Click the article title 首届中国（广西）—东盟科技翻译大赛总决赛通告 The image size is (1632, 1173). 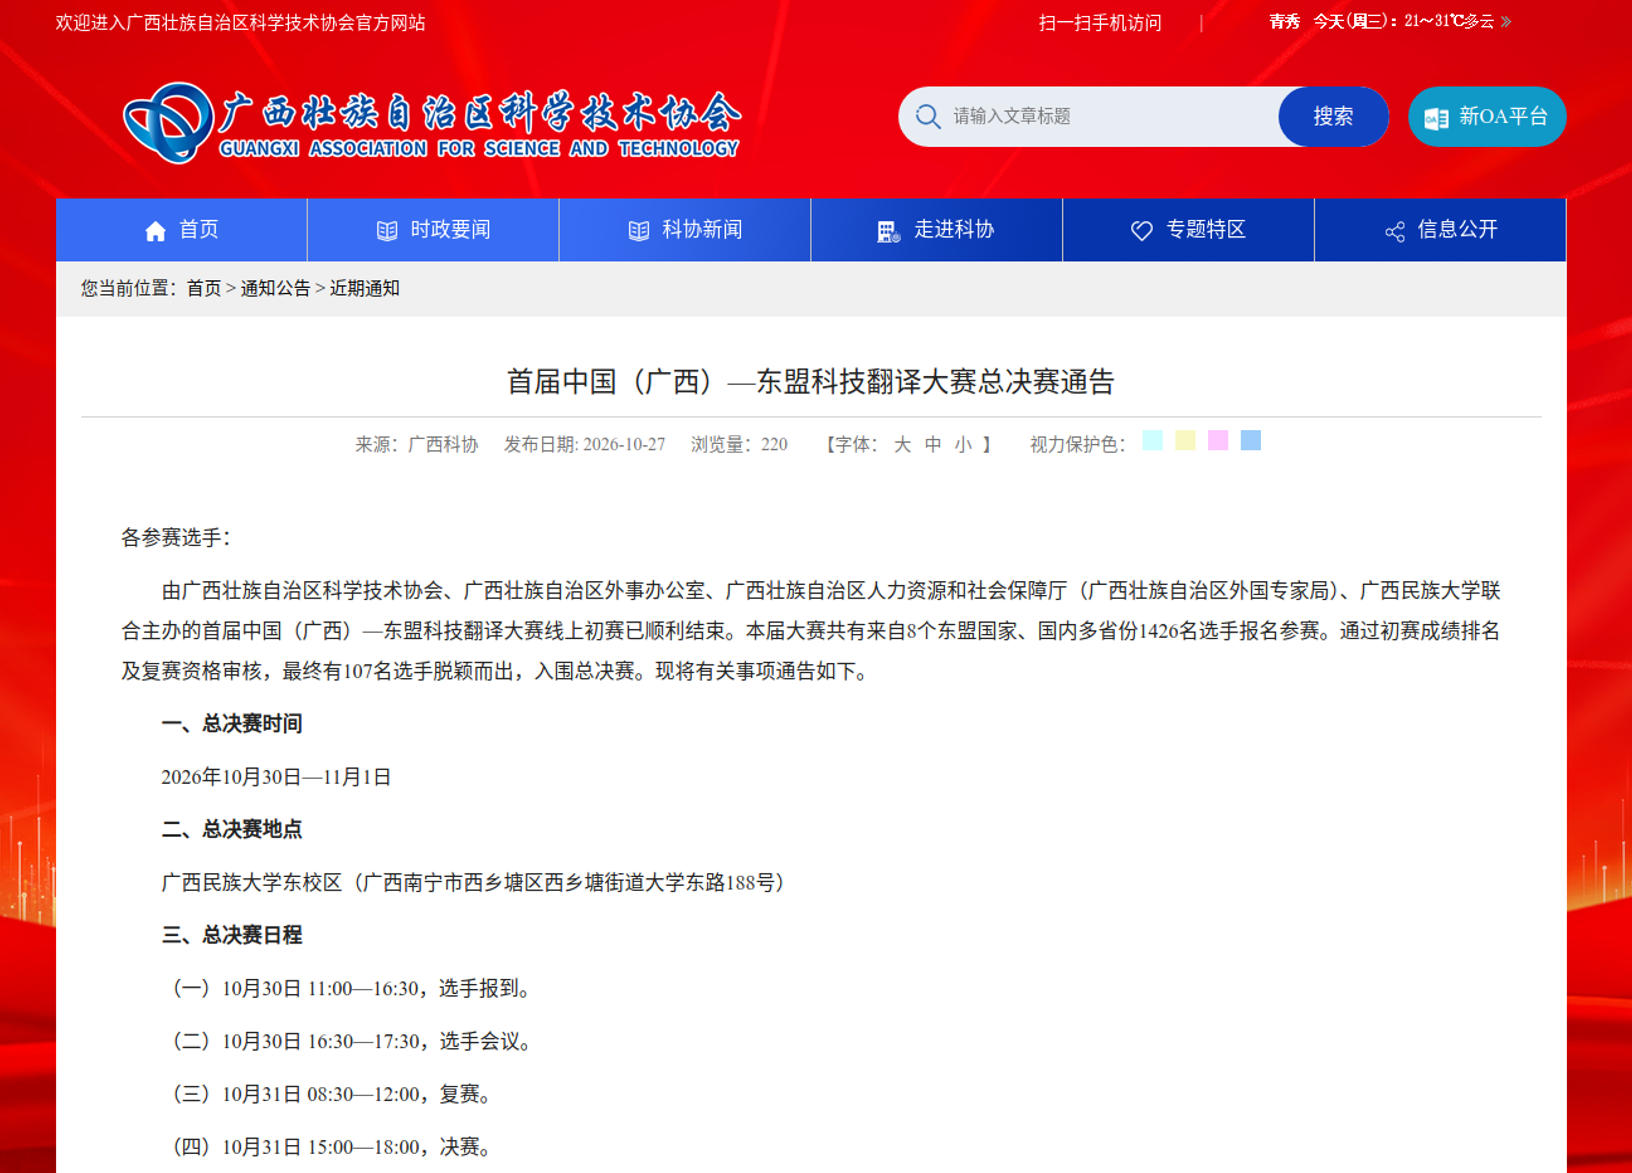point(811,382)
